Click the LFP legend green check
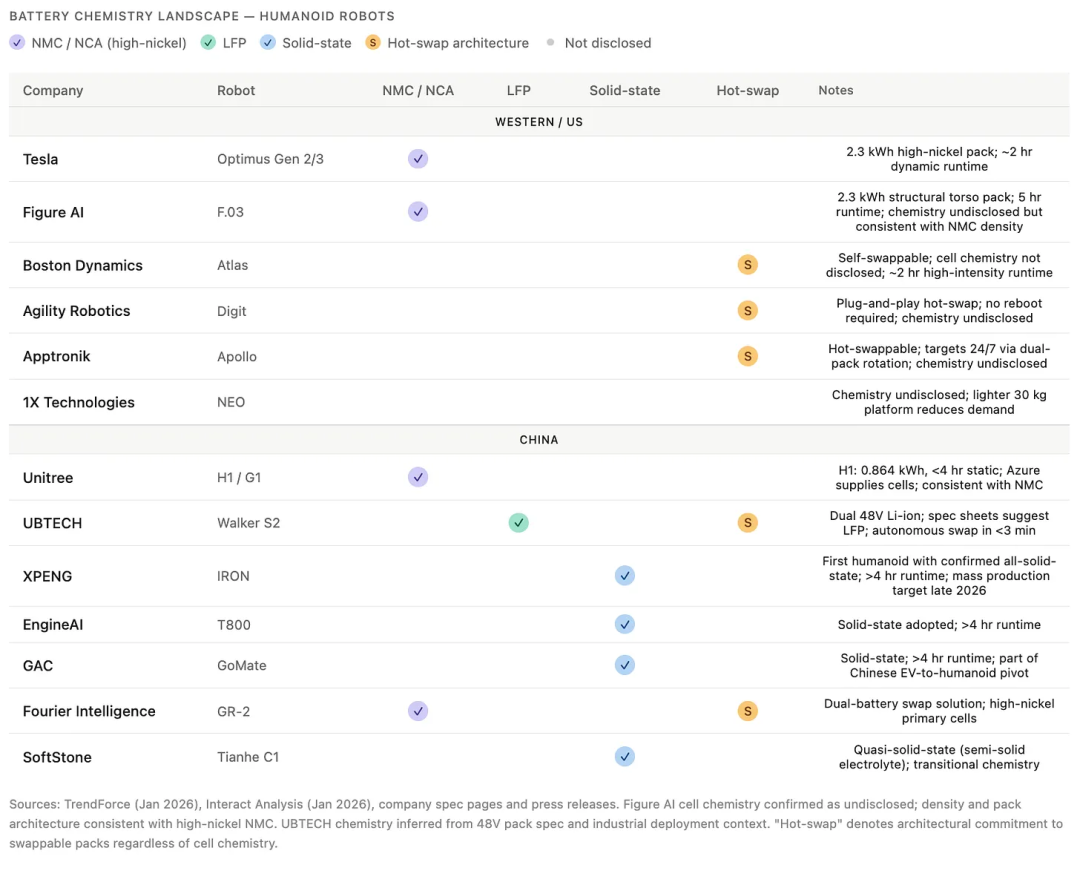1080x882 pixels. (208, 43)
